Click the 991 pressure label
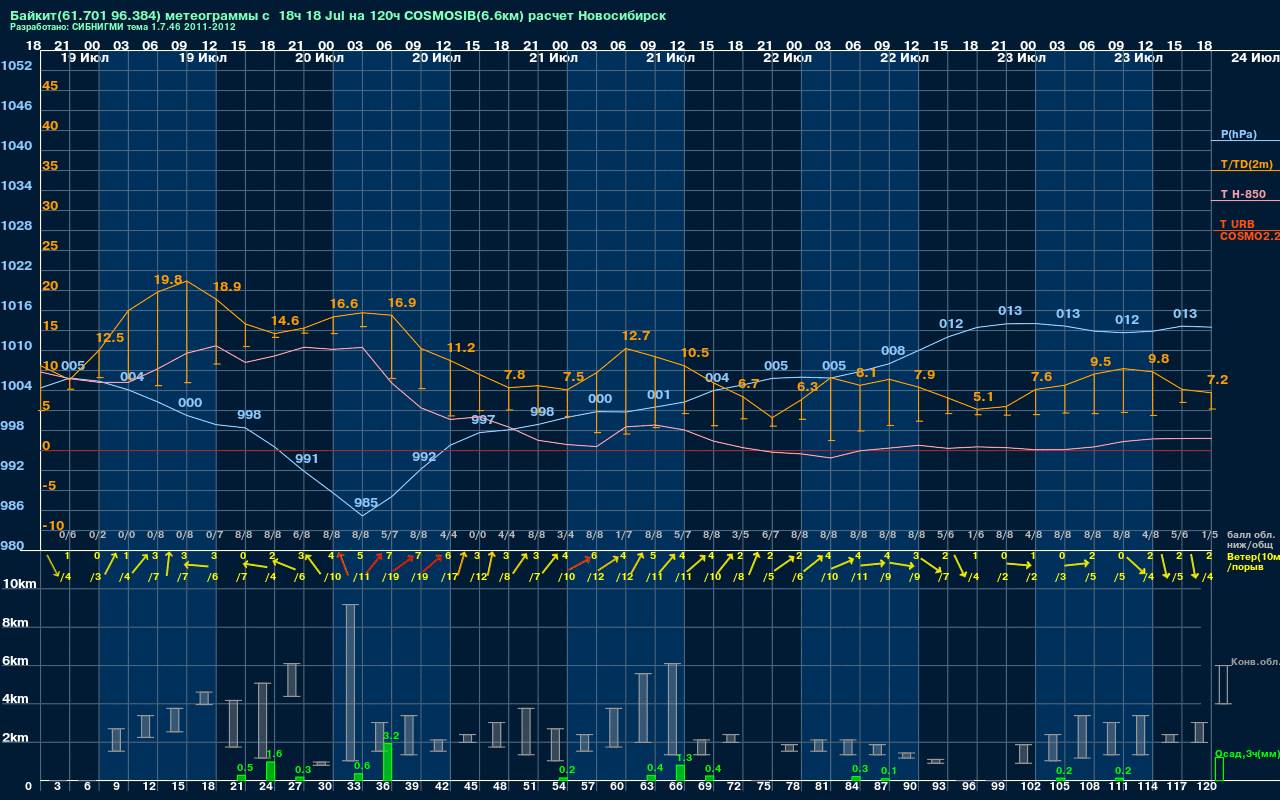Screen dimensions: 1280x800 tap(307, 458)
